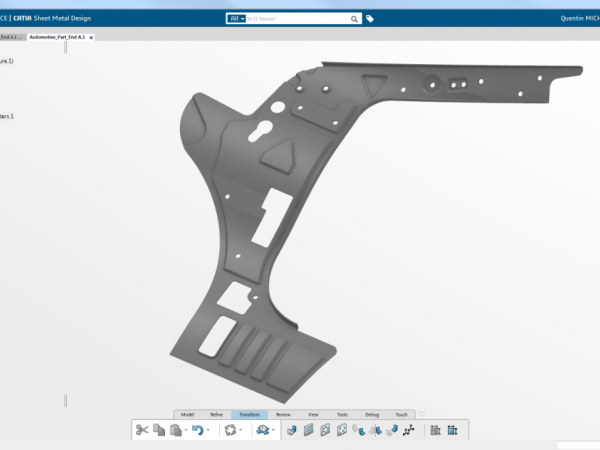Close the Automotive_Part_End A.1 tab
The image size is (600, 450).
(x=91, y=38)
